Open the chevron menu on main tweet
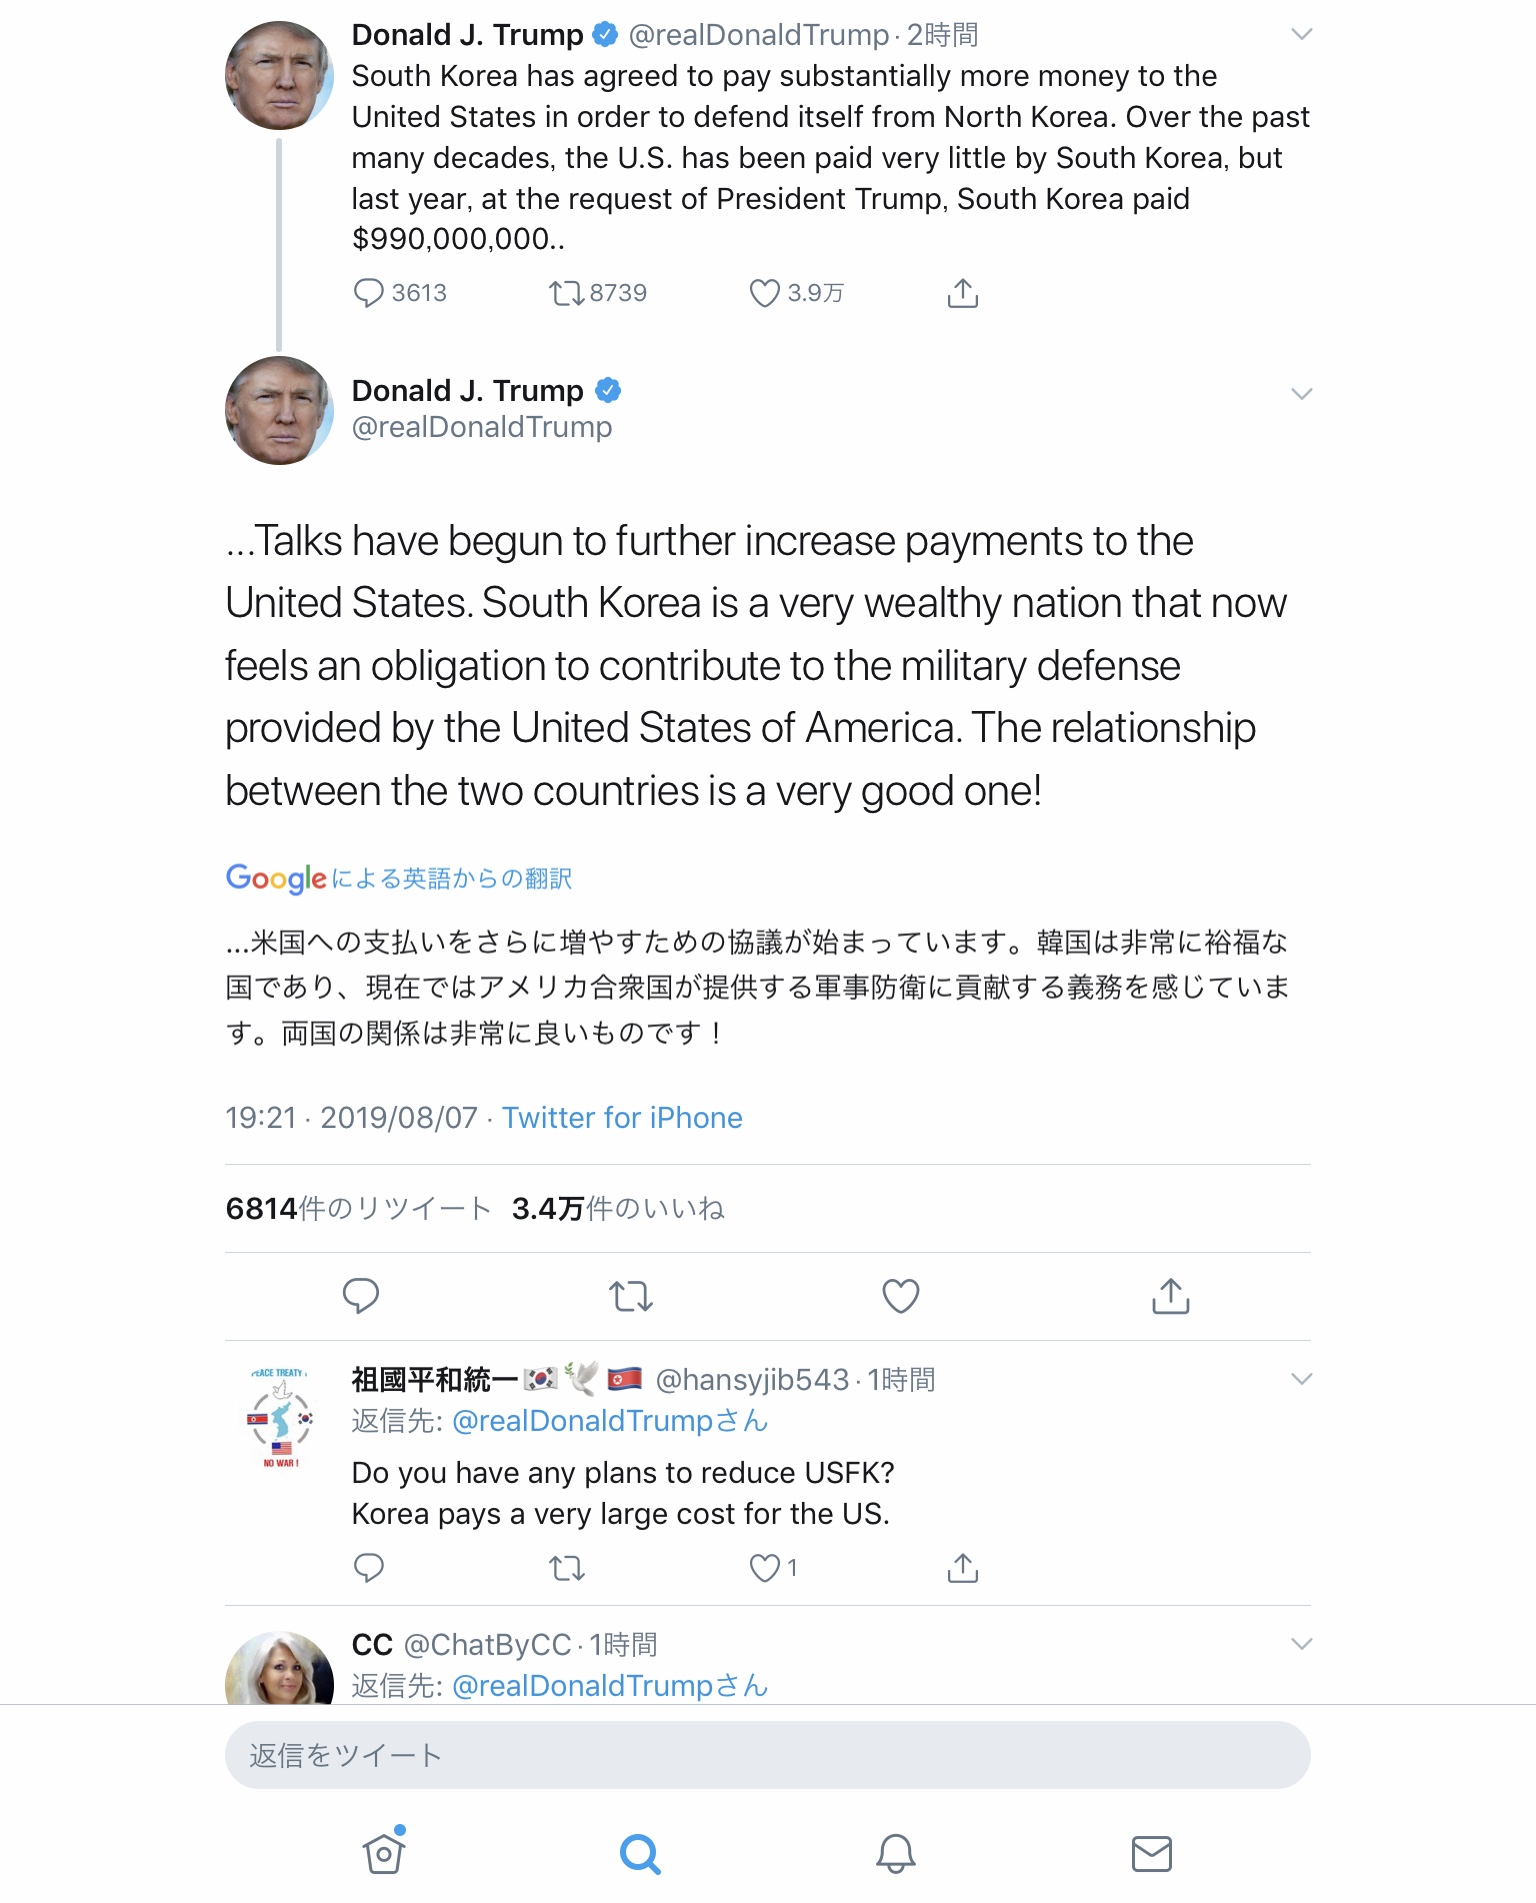This screenshot has height=1903, width=1536. [1301, 393]
